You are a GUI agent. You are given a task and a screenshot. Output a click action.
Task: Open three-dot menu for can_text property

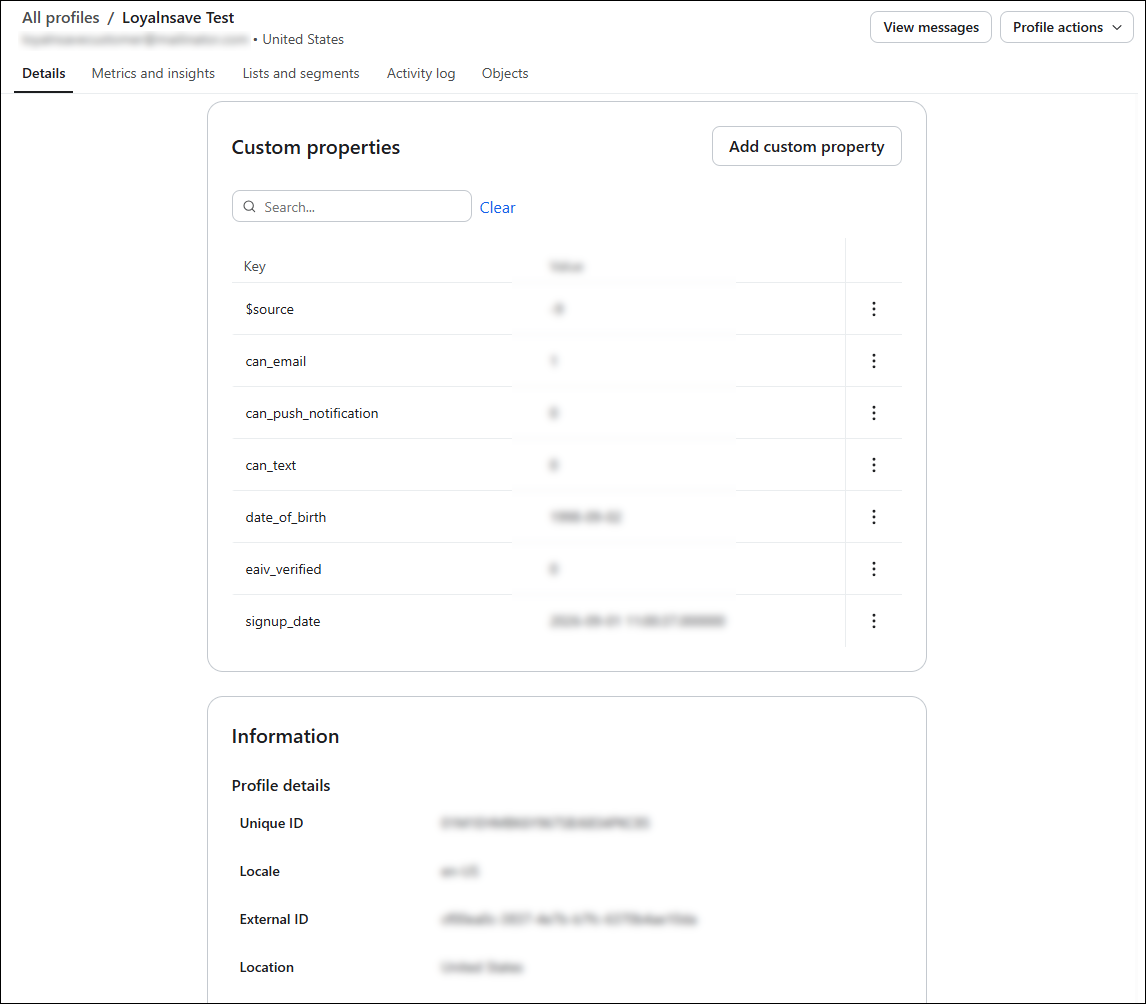coord(873,465)
